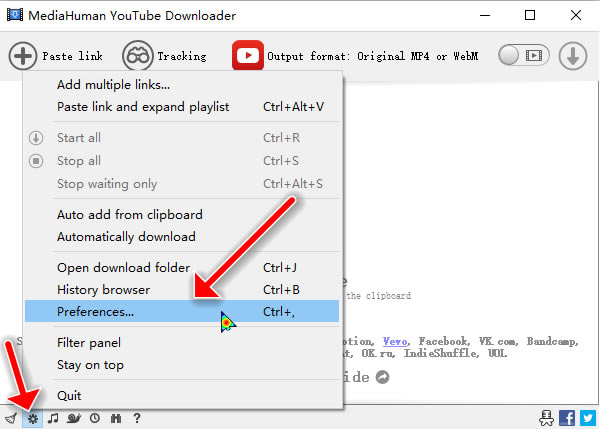600x429 pixels.
Task: Toggle Automatically download option
Action: 182,237
